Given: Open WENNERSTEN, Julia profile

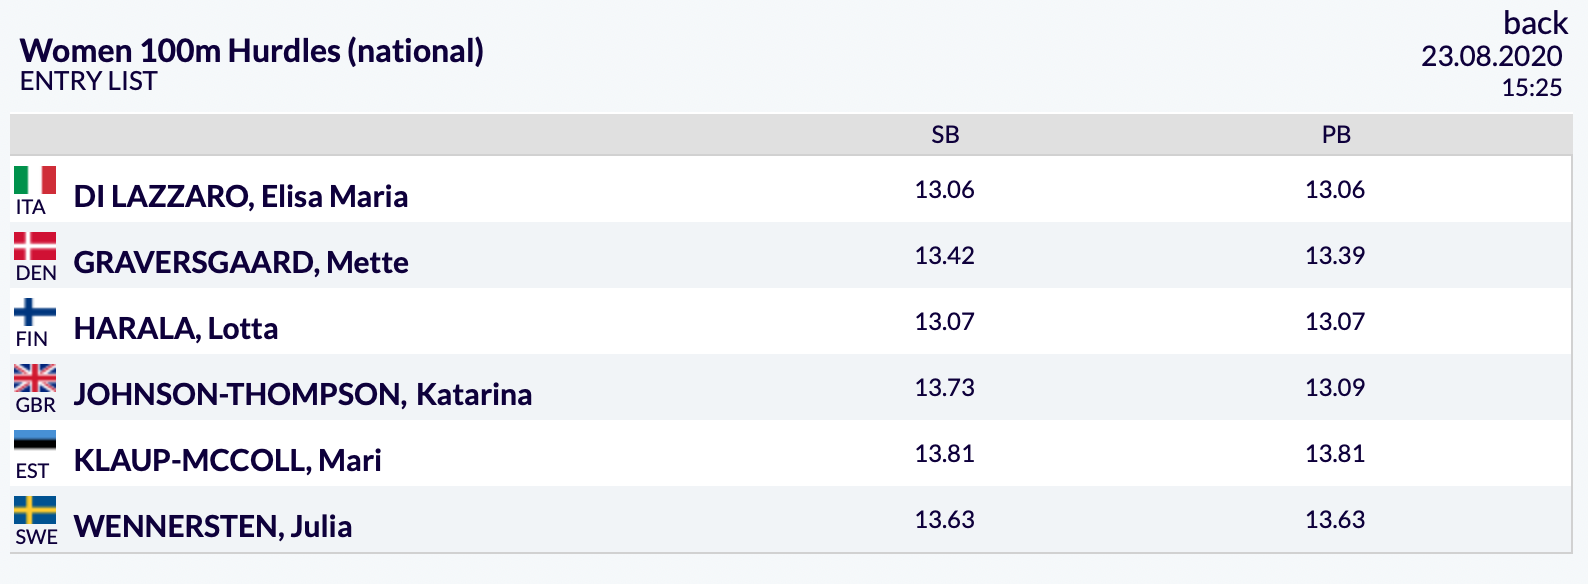Looking at the screenshot, I should [213, 526].
